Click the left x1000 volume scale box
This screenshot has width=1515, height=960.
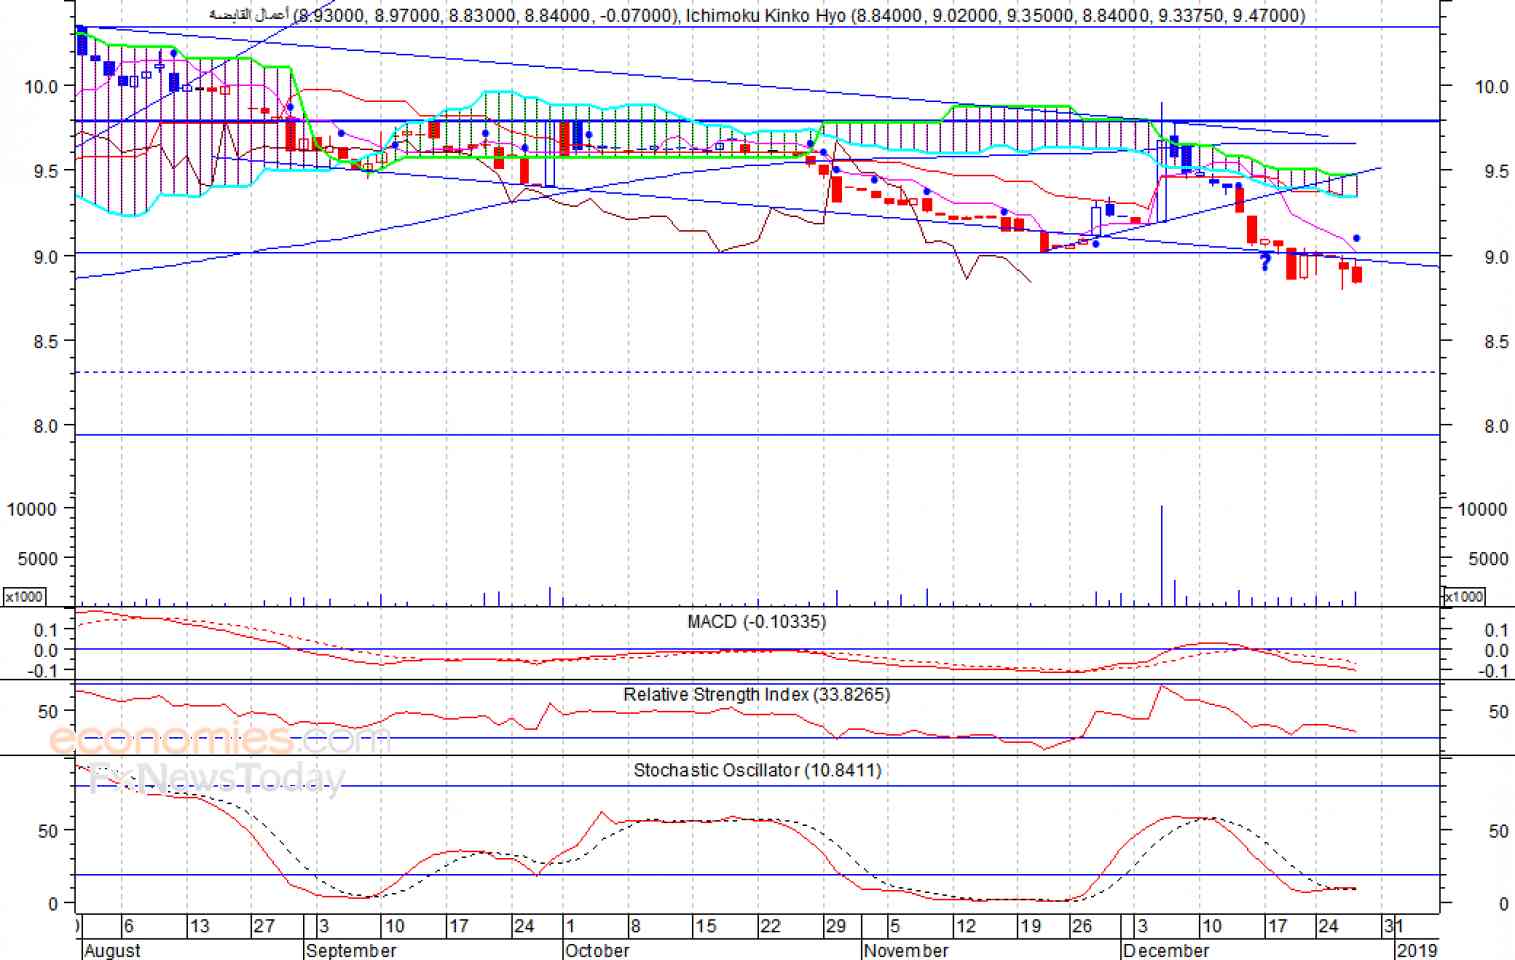[x=24, y=597]
